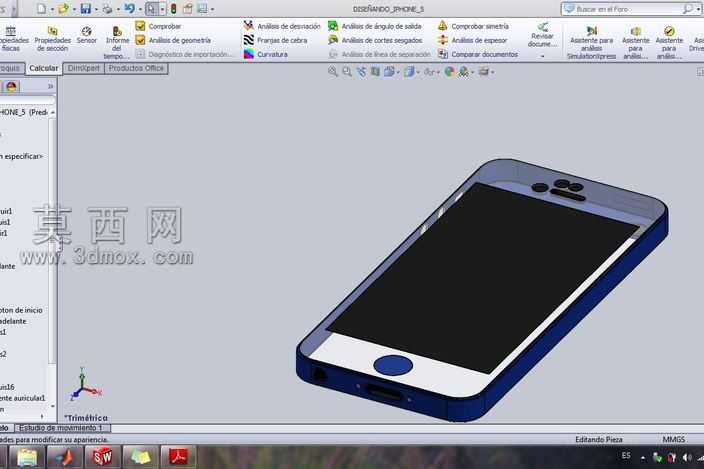
Task: Run Análisis de geometría
Action: pos(173,40)
